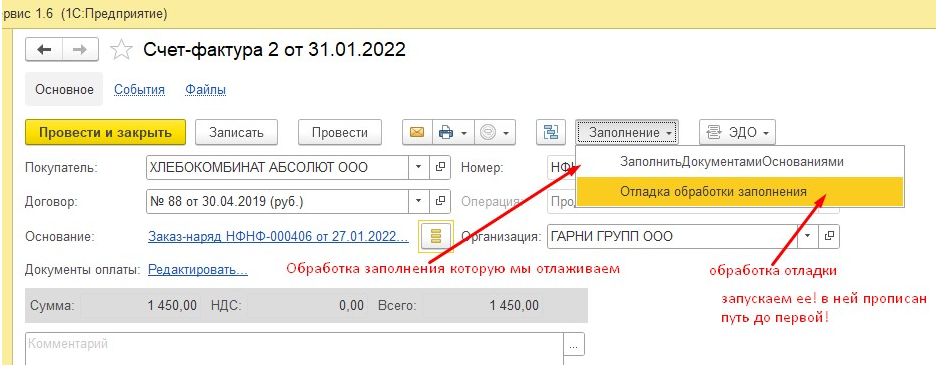Open the document structure (related documents) icon
Screen dimensions: 936x365
[550, 133]
